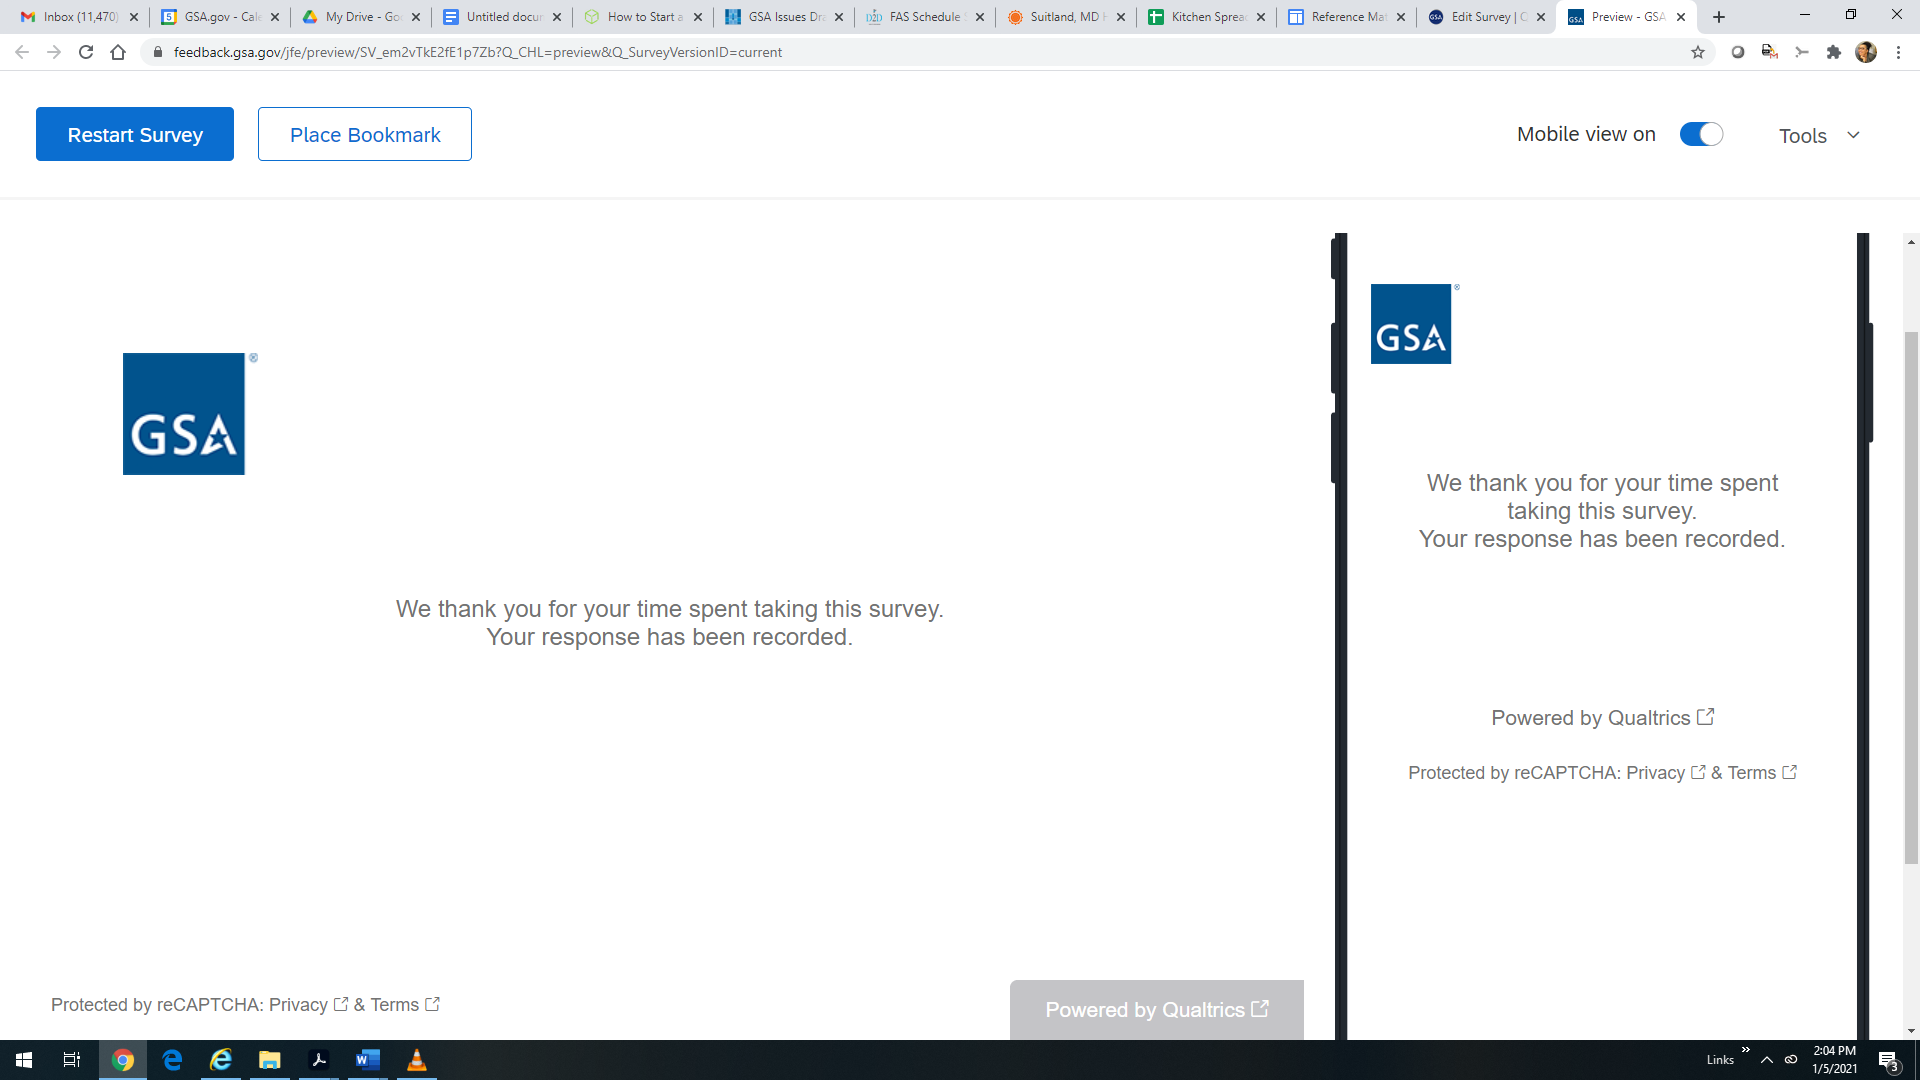Open Chrome's three-dot menu
1920x1080 pixels.
[1898, 52]
